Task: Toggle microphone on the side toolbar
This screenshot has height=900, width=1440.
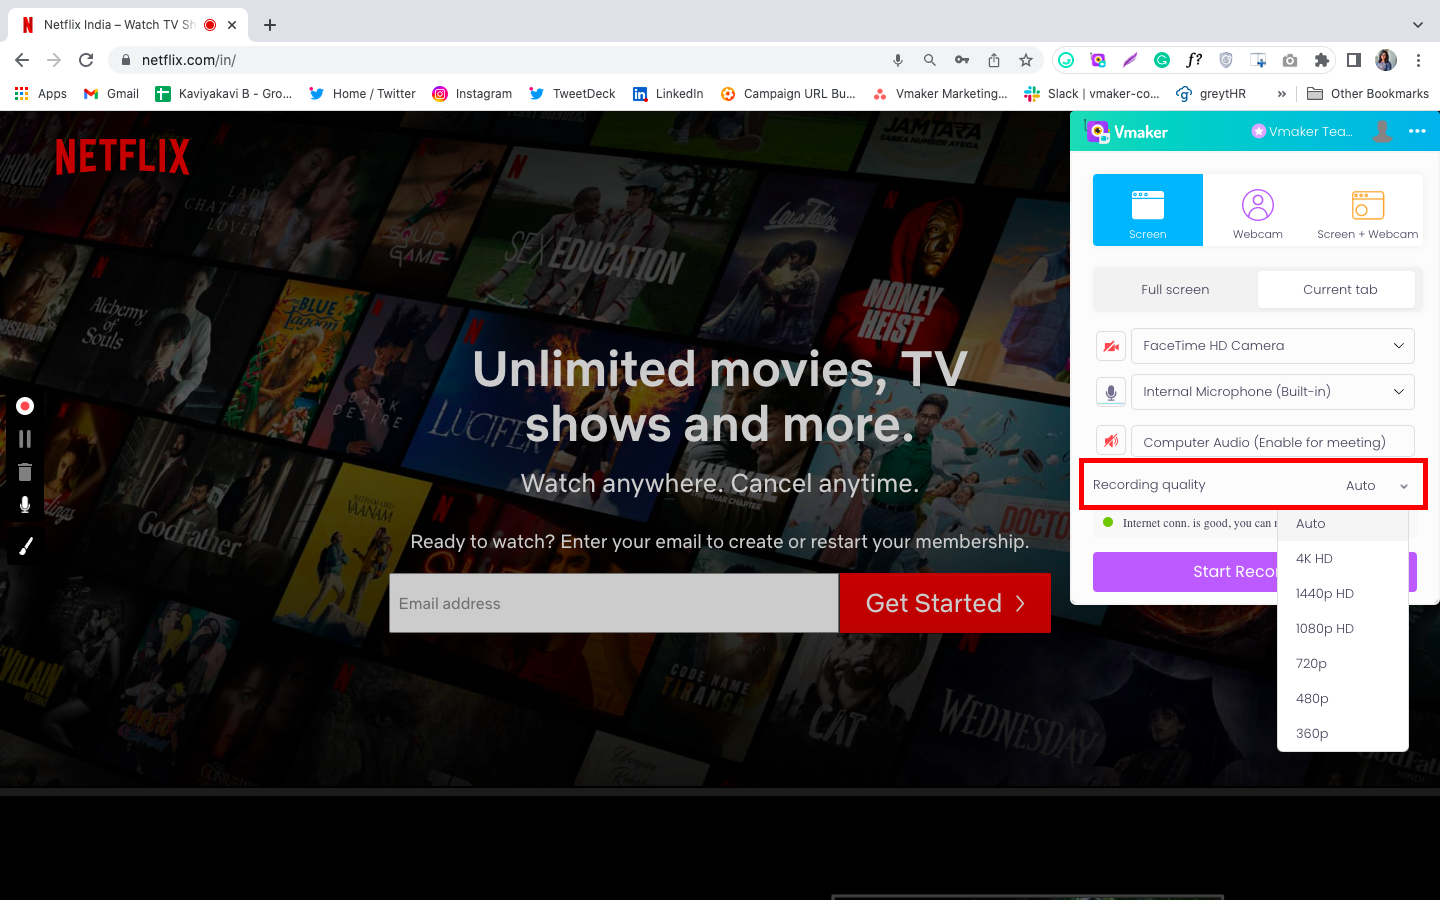Action: pyautogui.click(x=25, y=505)
